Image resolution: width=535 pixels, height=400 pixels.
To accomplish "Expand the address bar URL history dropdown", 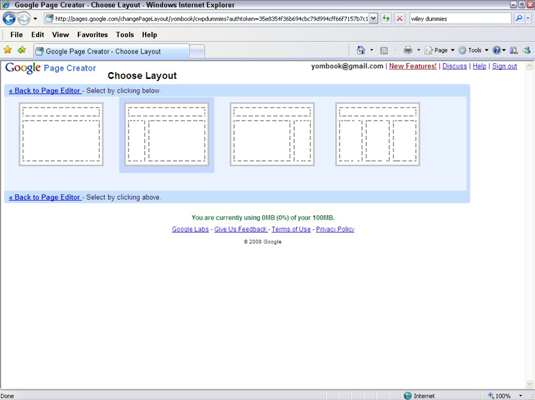I will tap(374, 18).
